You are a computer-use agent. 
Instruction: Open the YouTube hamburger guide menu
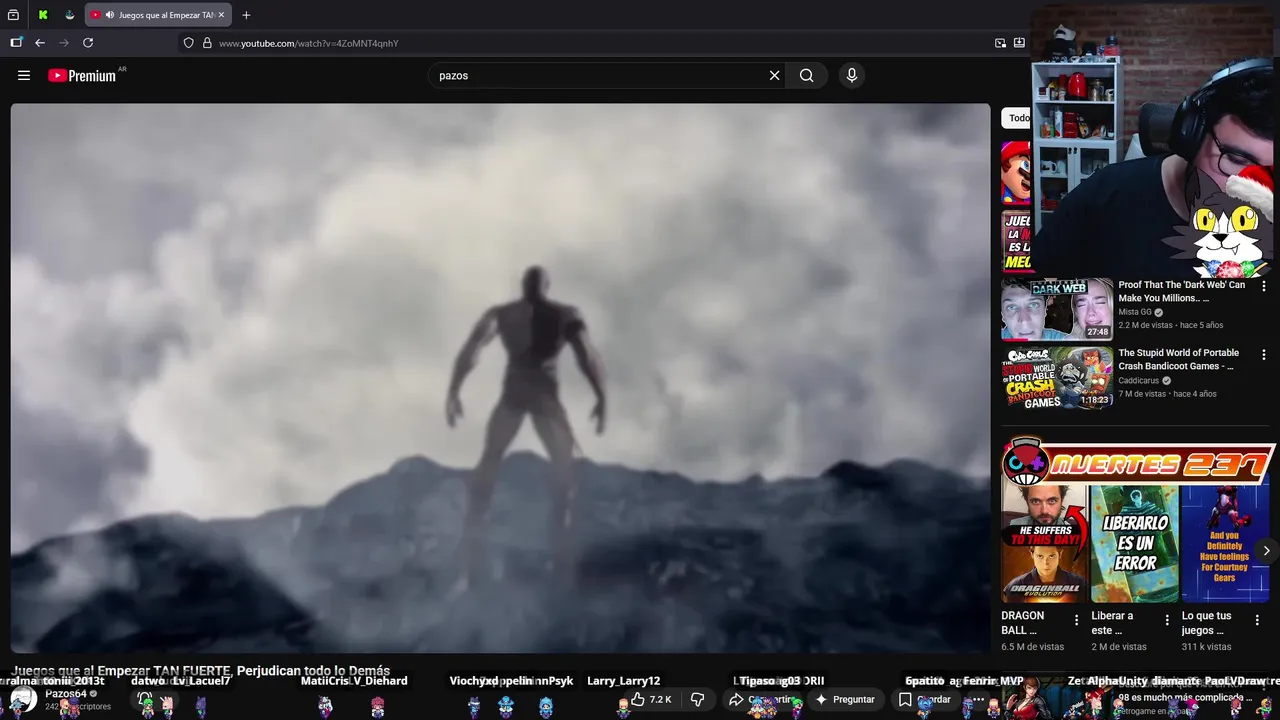(24, 75)
